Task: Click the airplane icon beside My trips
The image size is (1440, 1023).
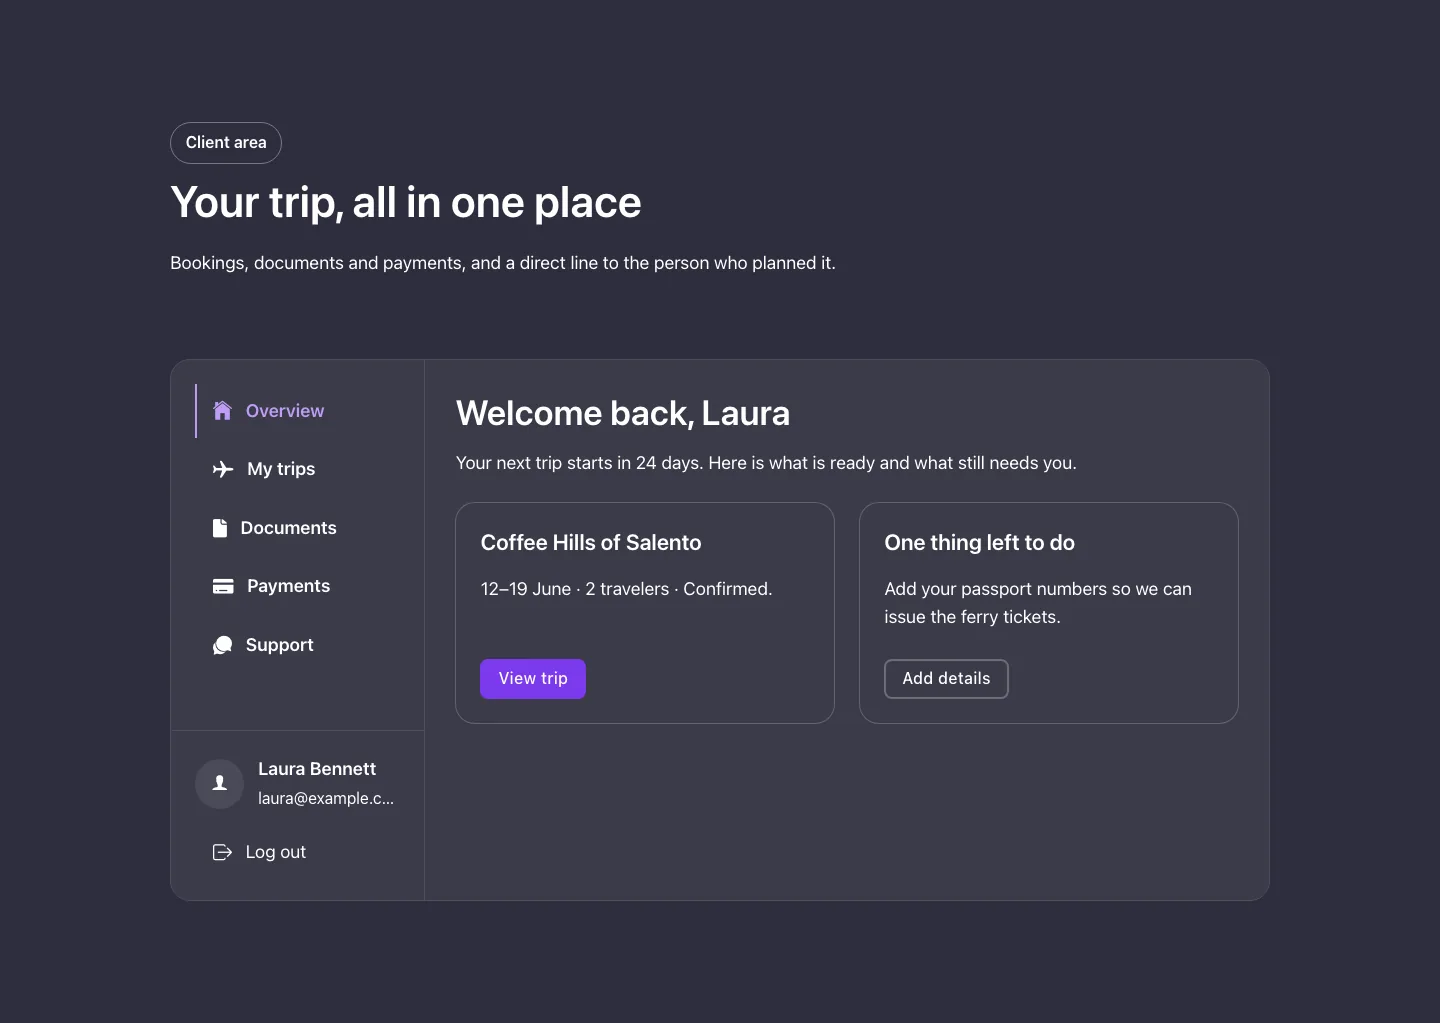Action: click(x=223, y=469)
